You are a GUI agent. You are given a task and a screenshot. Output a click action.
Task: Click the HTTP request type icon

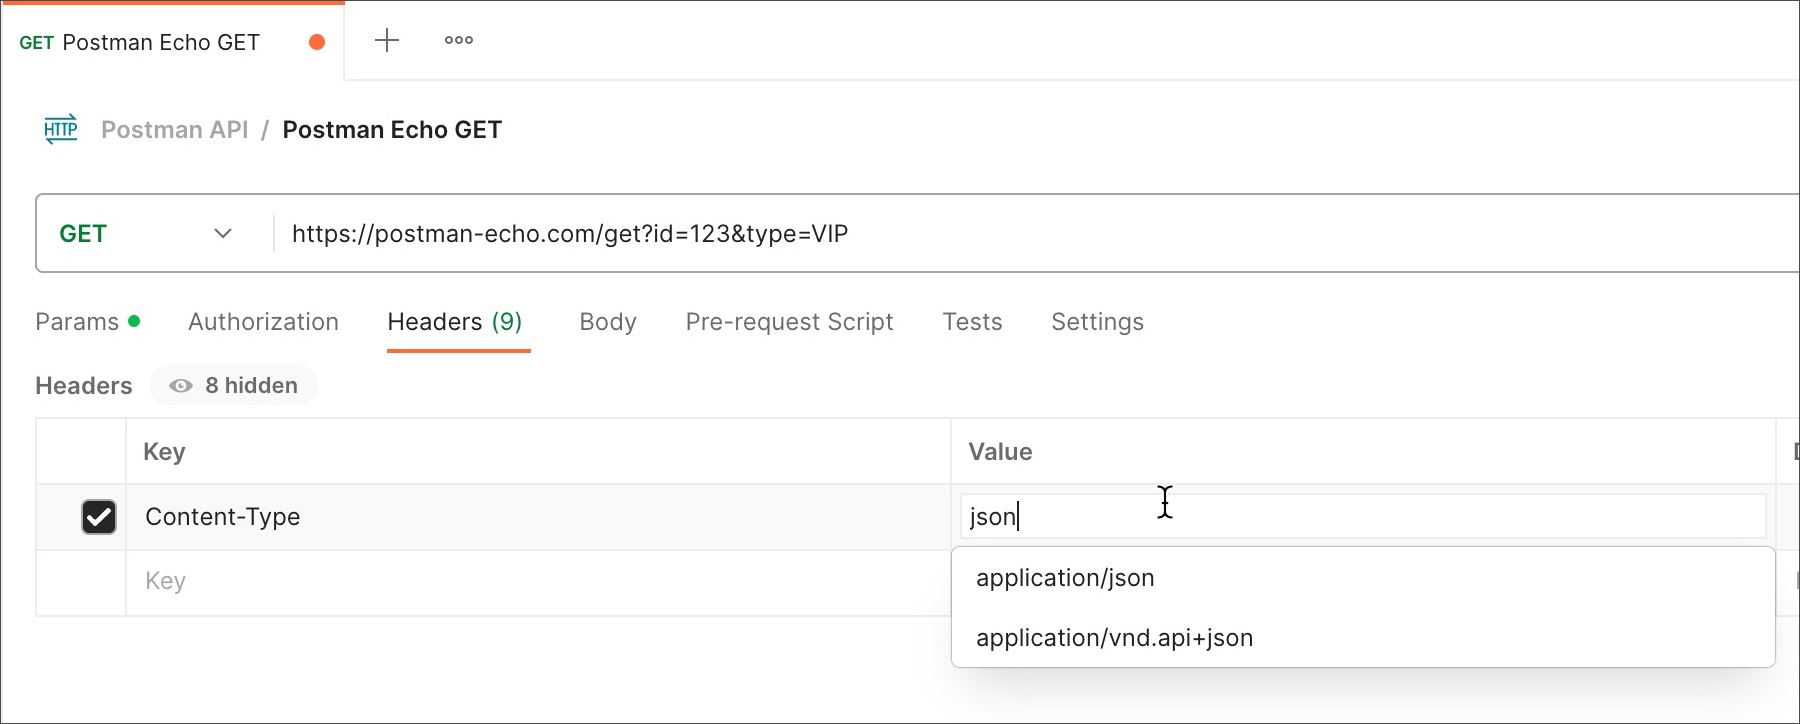[x=61, y=129]
